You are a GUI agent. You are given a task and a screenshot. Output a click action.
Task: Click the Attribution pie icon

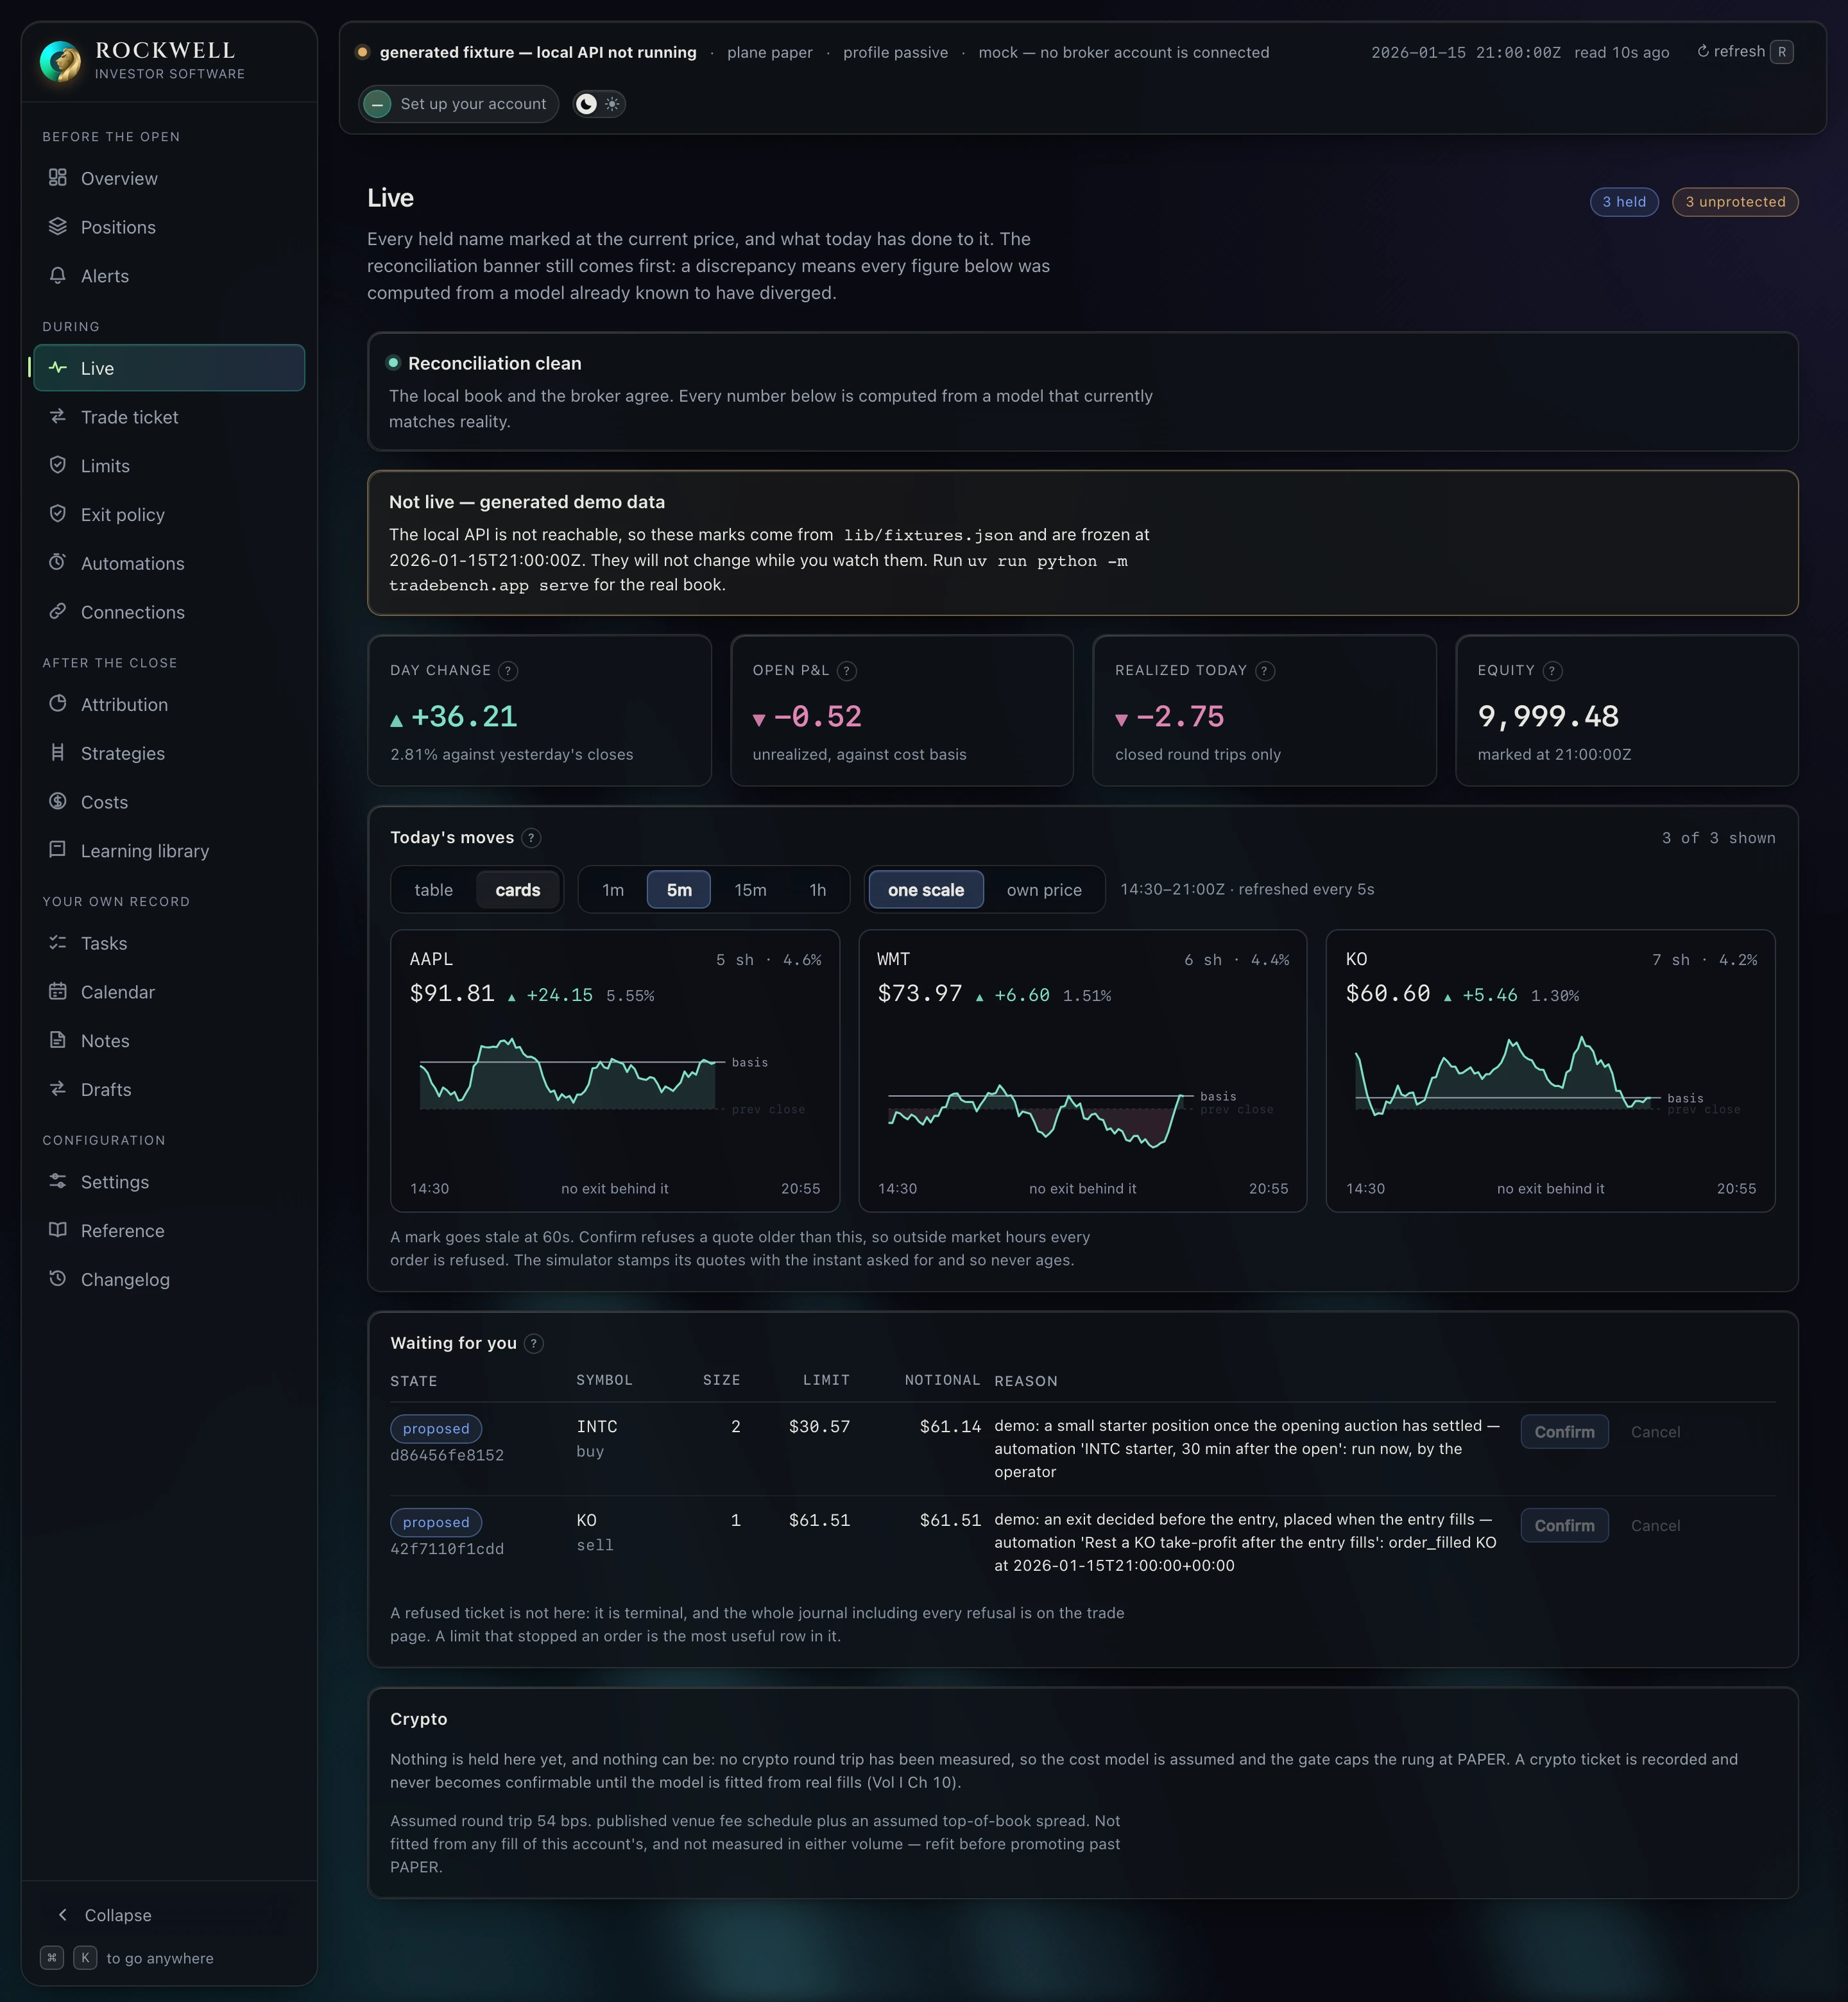58,703
